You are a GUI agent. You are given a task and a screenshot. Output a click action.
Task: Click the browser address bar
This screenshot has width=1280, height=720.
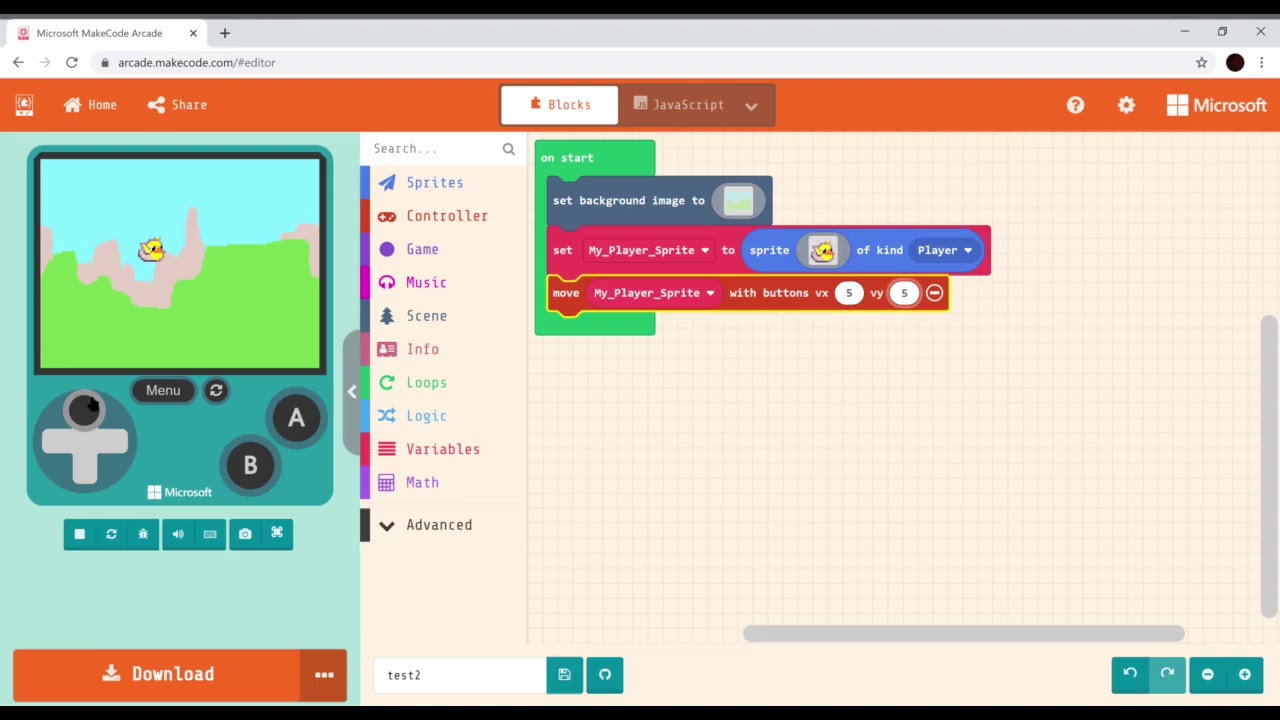pos(640,62)
